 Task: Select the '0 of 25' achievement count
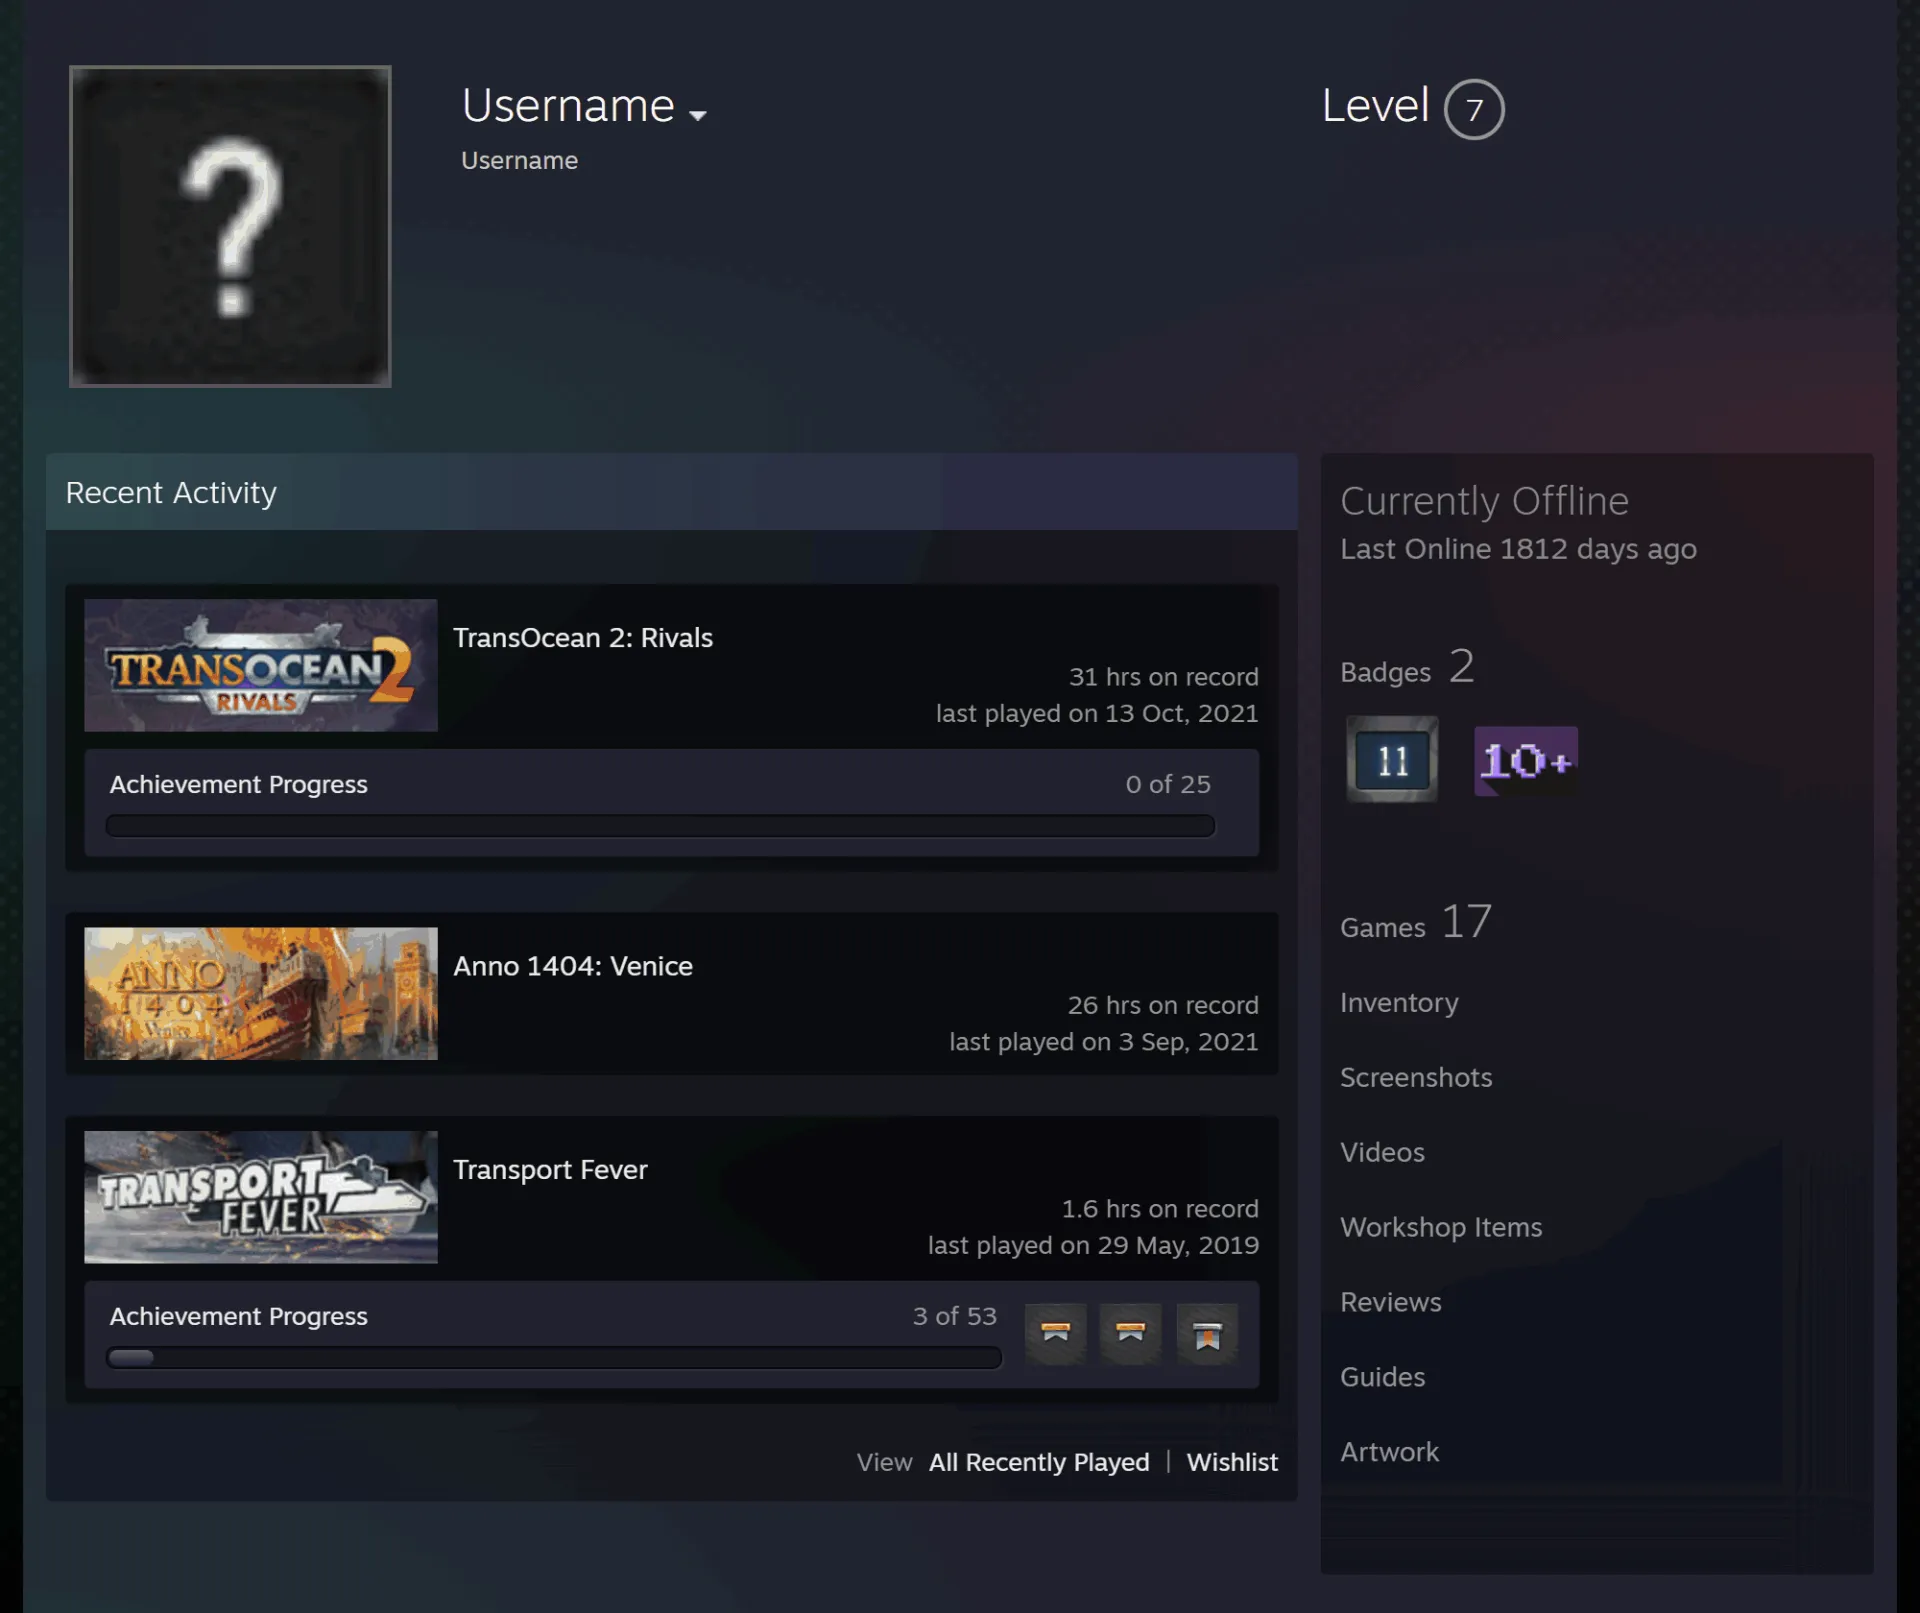[x=1168, y=784]
